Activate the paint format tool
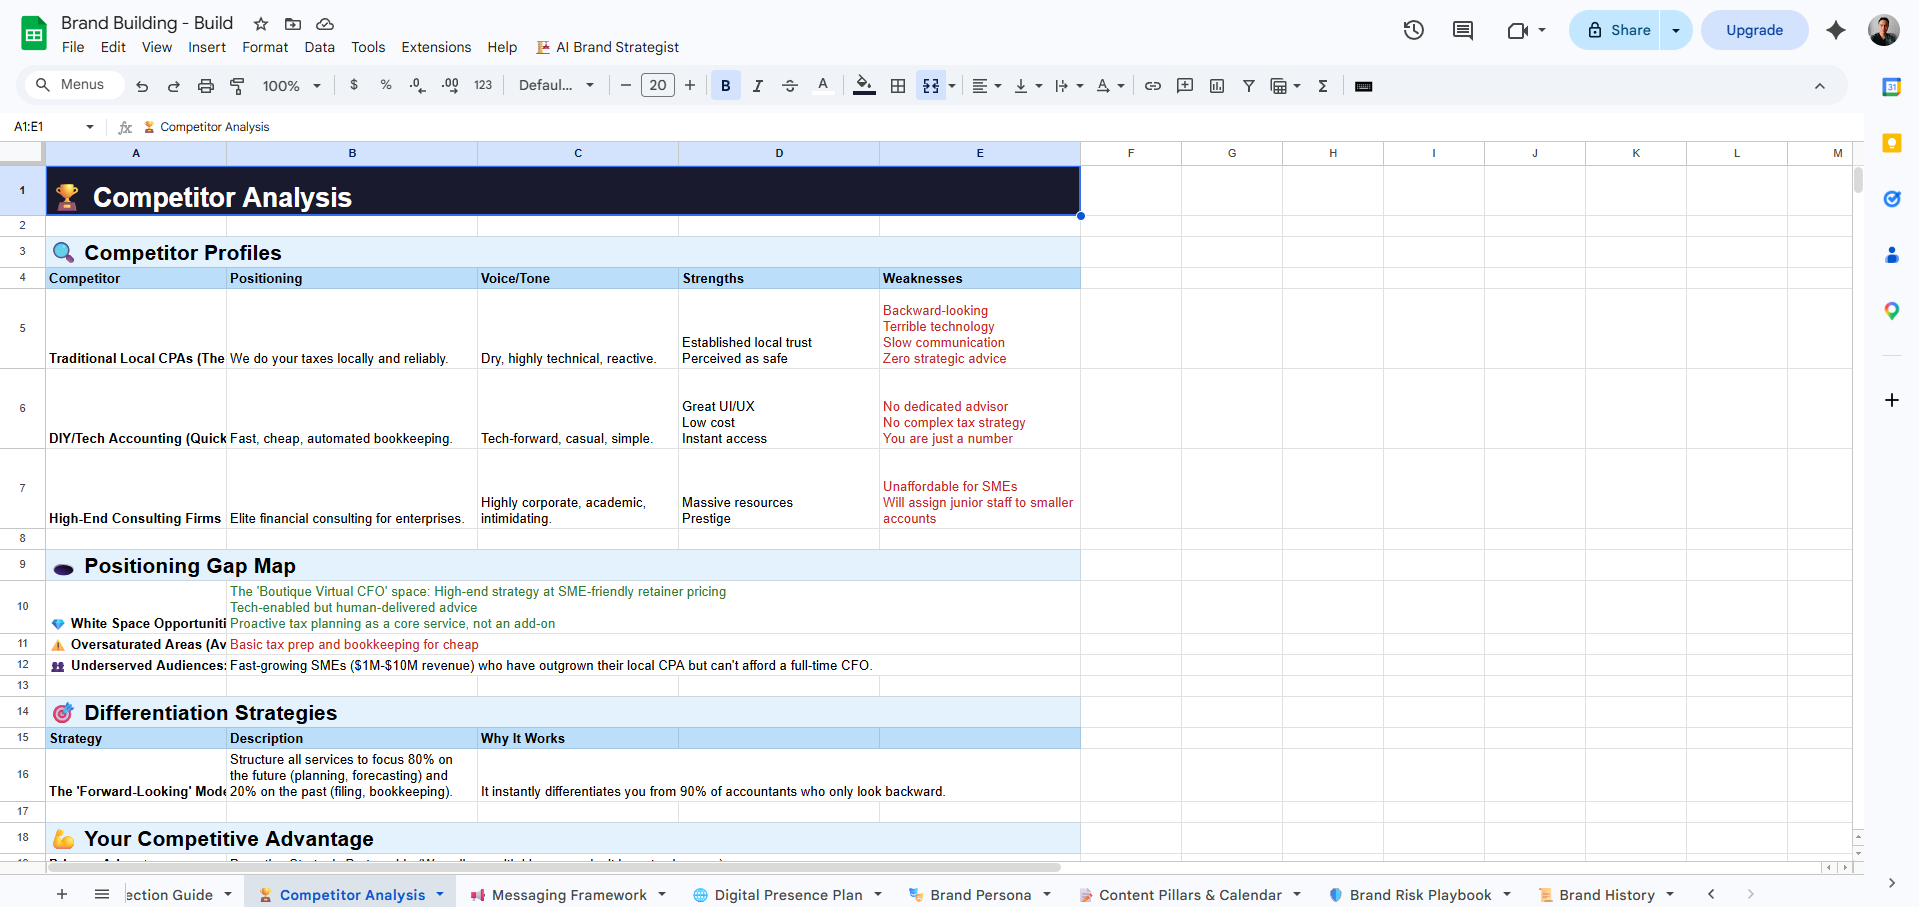 (238, 86)
